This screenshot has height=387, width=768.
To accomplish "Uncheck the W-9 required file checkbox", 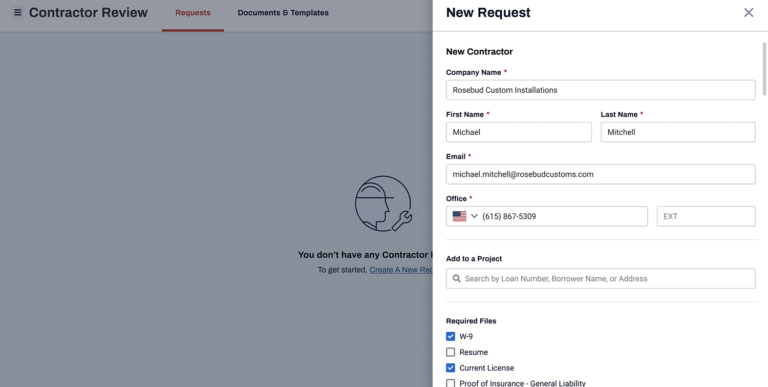I will coord(451,337).
